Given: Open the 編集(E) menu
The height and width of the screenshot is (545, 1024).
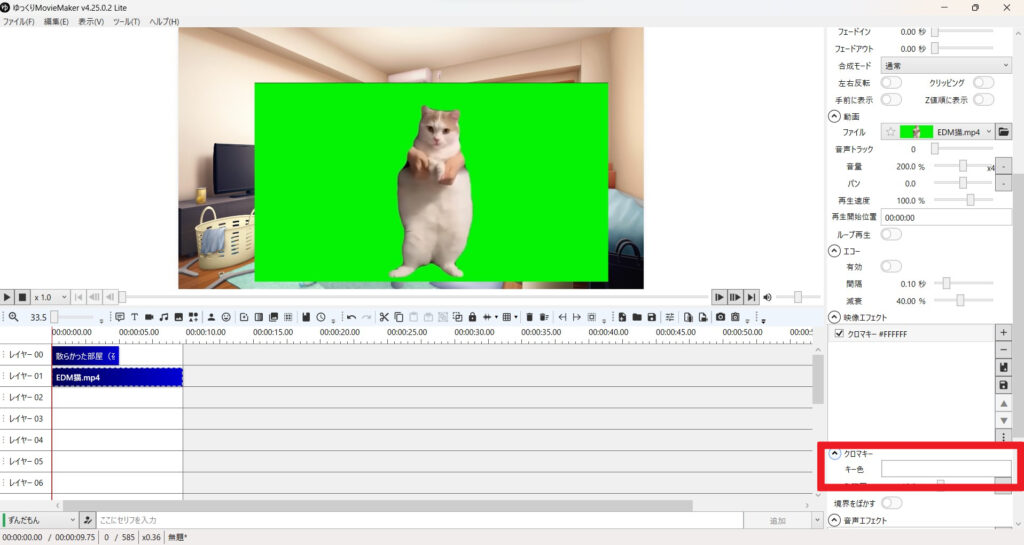Looking at the screenshot, I should point(56,22).
